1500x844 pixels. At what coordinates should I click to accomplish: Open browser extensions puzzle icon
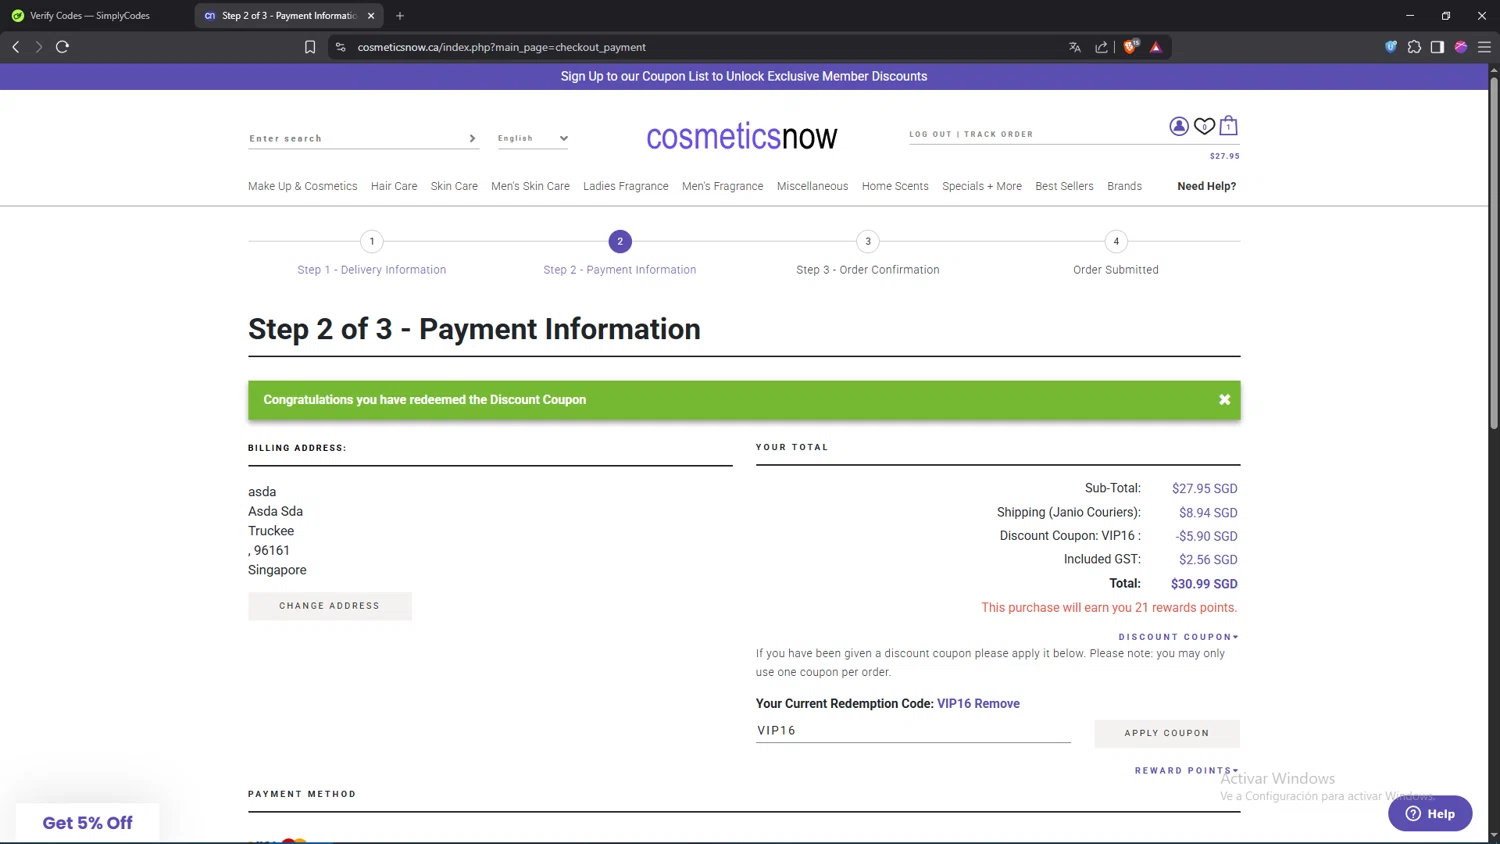(x=1414, y=47)
